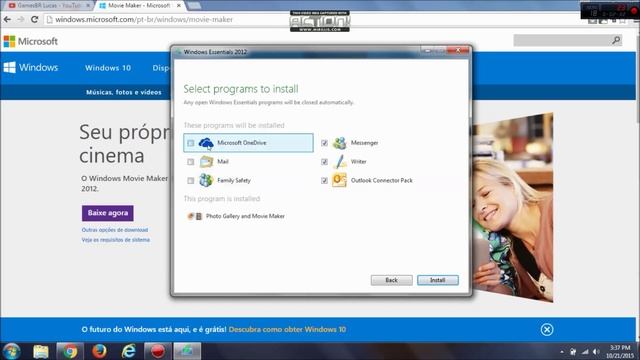Viewport: 640px width, 360px height.
Task: Switch to the GamesBR Lucas YouTube tab
Action: (48, 6)
